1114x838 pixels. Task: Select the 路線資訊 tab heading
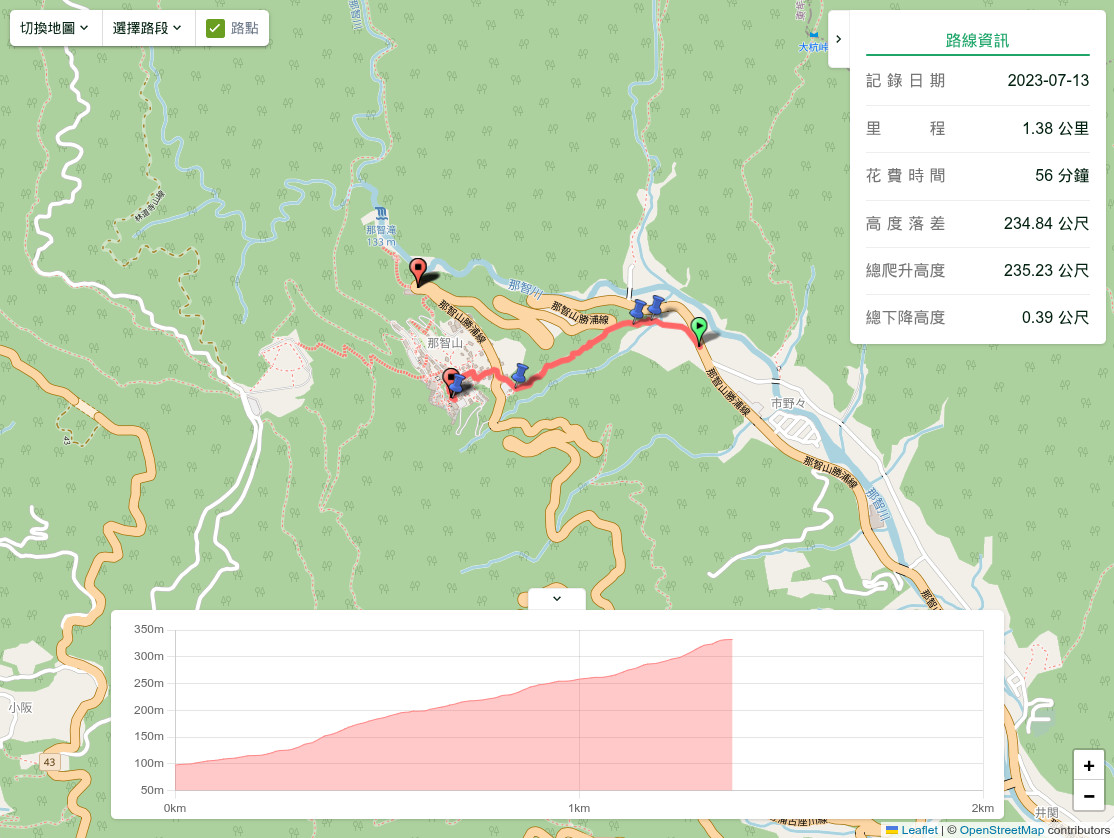point(977,41)
